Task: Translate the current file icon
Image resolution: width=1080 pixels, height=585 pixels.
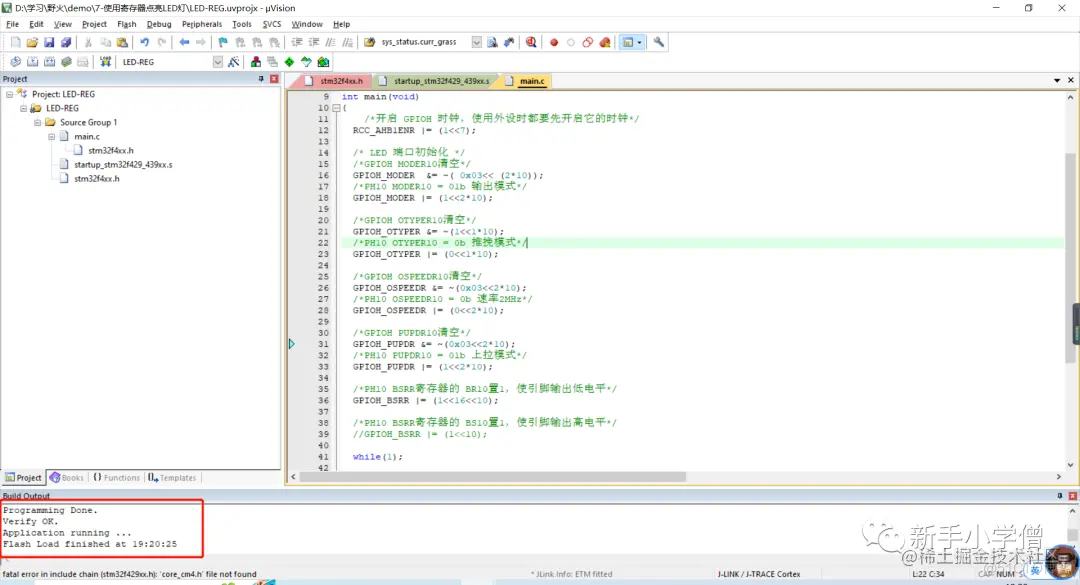Action: pyautogui.click(x=15, y=62)
